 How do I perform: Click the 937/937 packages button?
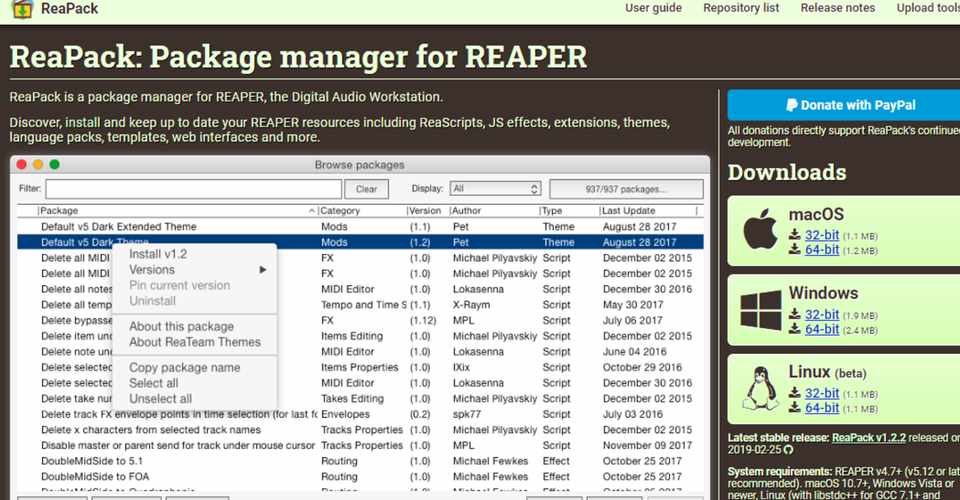(626, 189)
